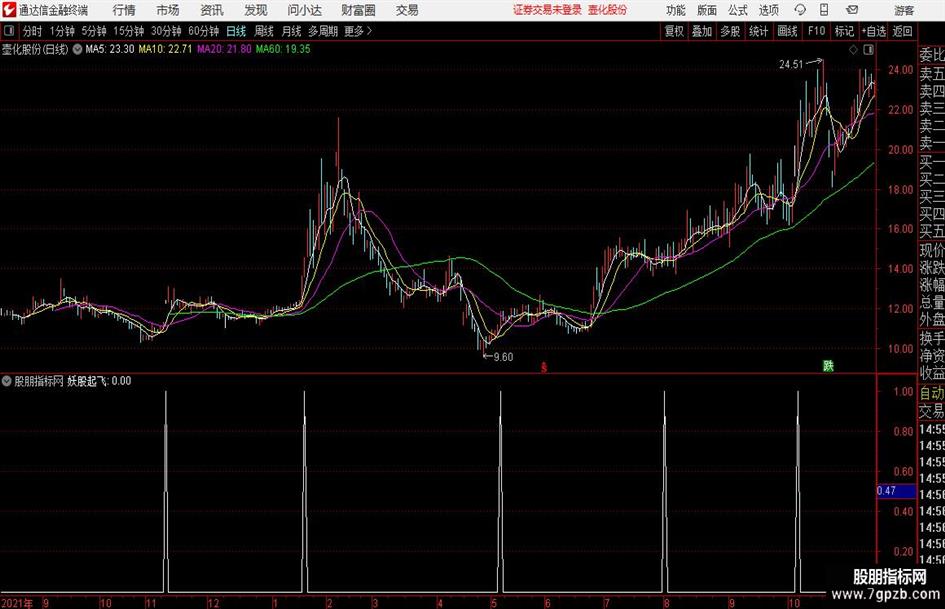Open the 问小达 menu
Screen dimensions: 945x609
coord(304,10)
